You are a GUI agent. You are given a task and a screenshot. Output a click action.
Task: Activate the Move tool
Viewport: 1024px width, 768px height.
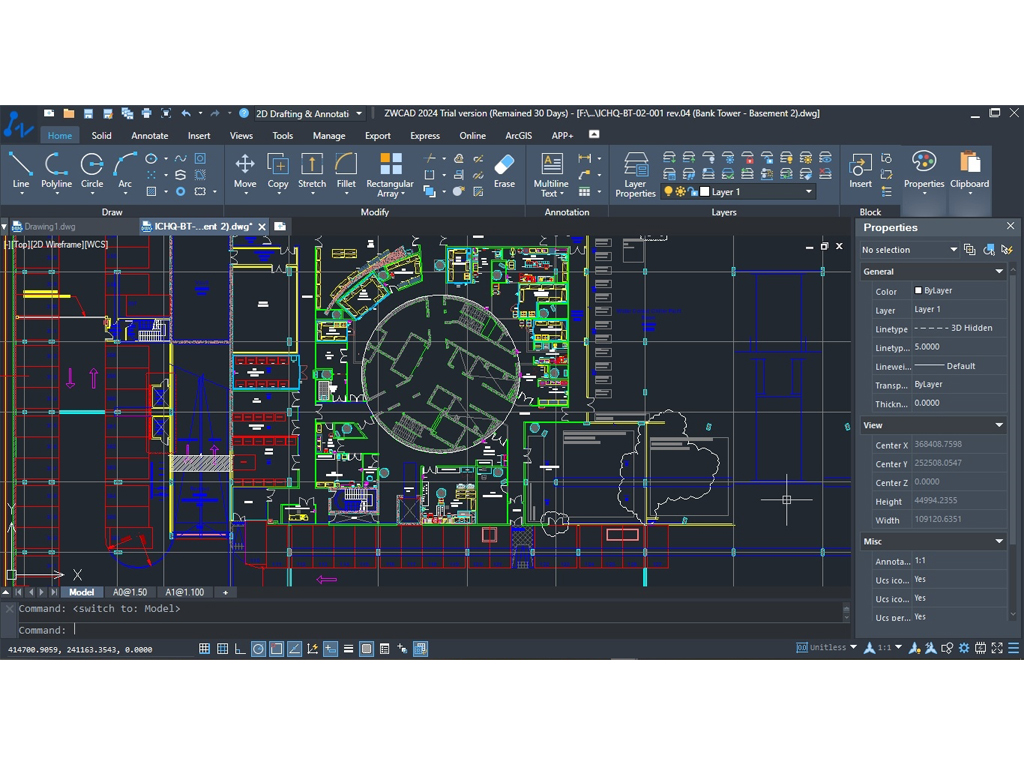pos(245,169)
